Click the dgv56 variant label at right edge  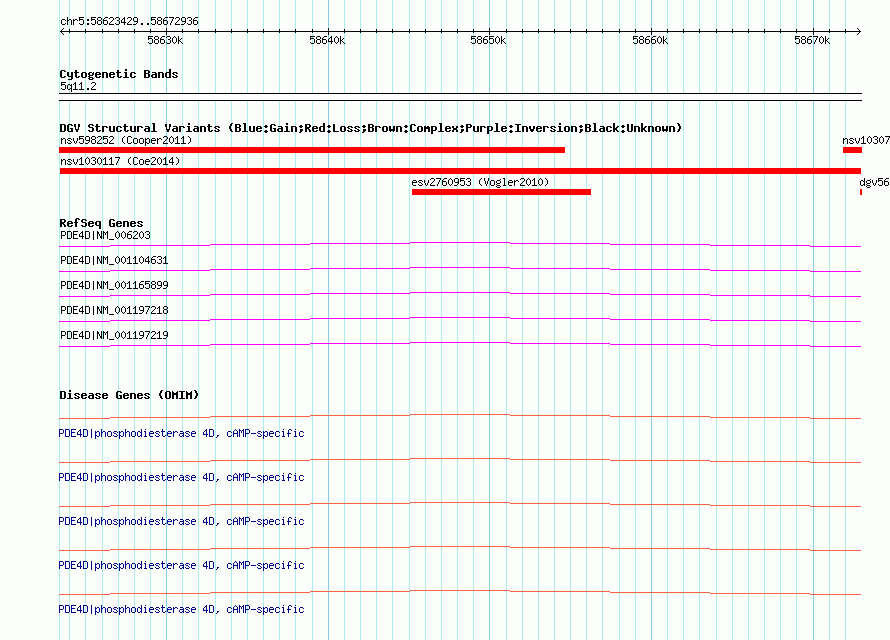(x=874, y=182)
